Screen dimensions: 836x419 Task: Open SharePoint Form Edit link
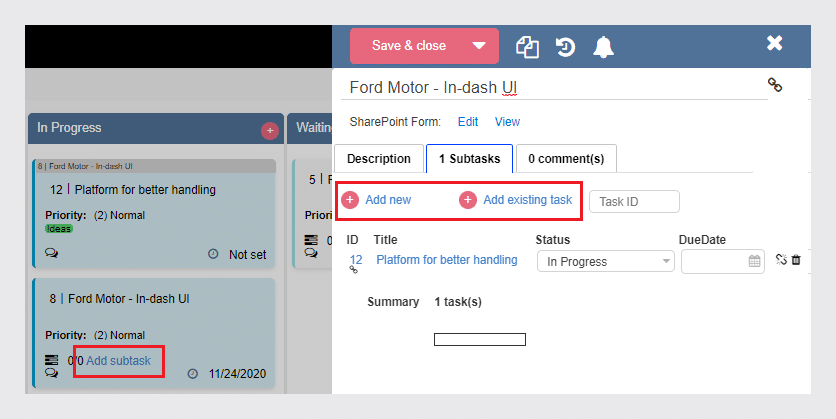pyautogui.click(x=468, y=122)
